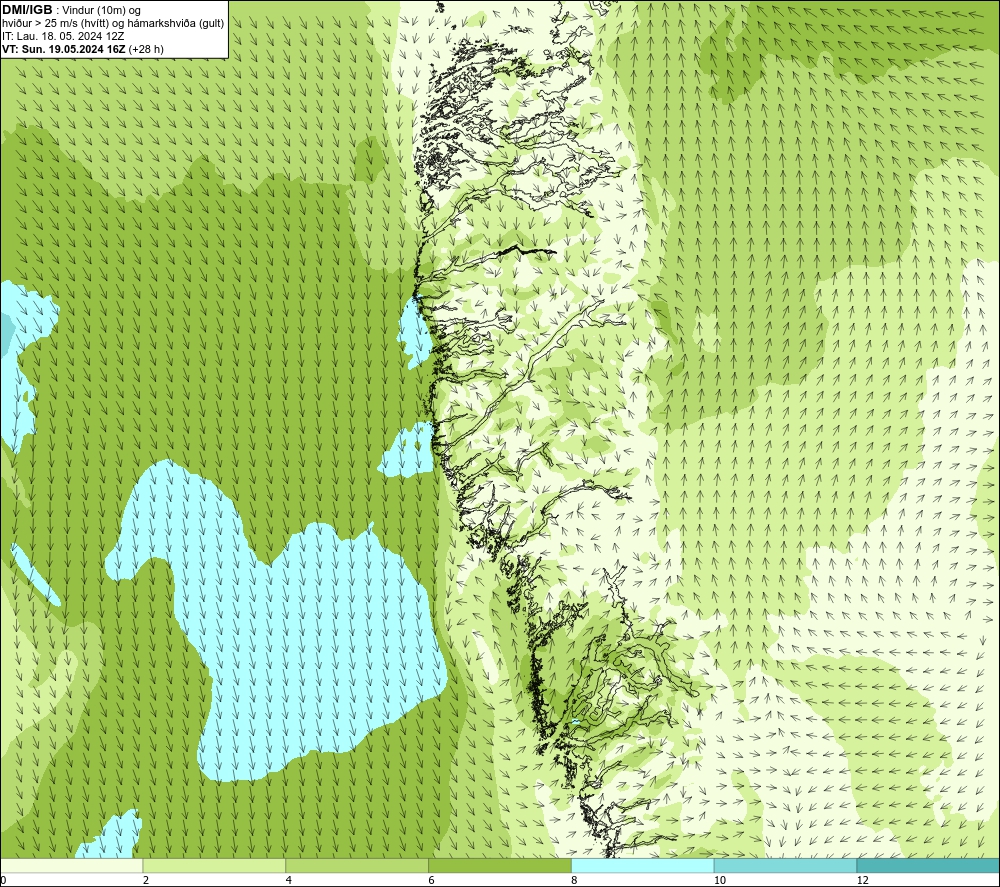This screenshot has height=887, width=1000.
Task: Click the pale yellow 0–2 m/s legend swatch
Action: (71, 865)
